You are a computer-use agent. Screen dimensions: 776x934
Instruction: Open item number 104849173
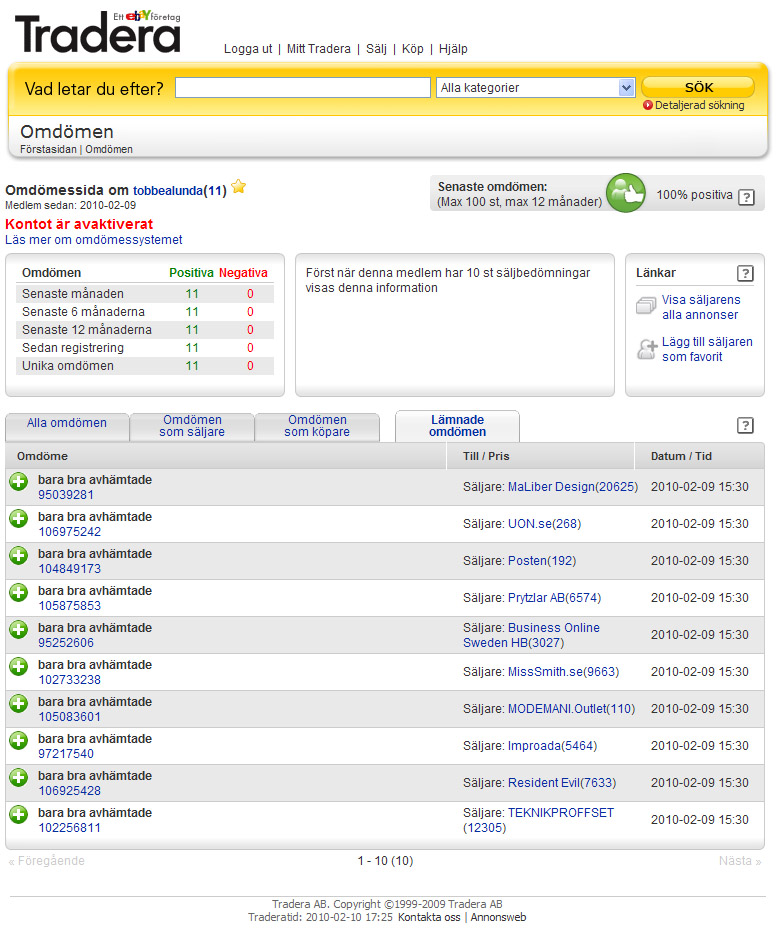70,569
